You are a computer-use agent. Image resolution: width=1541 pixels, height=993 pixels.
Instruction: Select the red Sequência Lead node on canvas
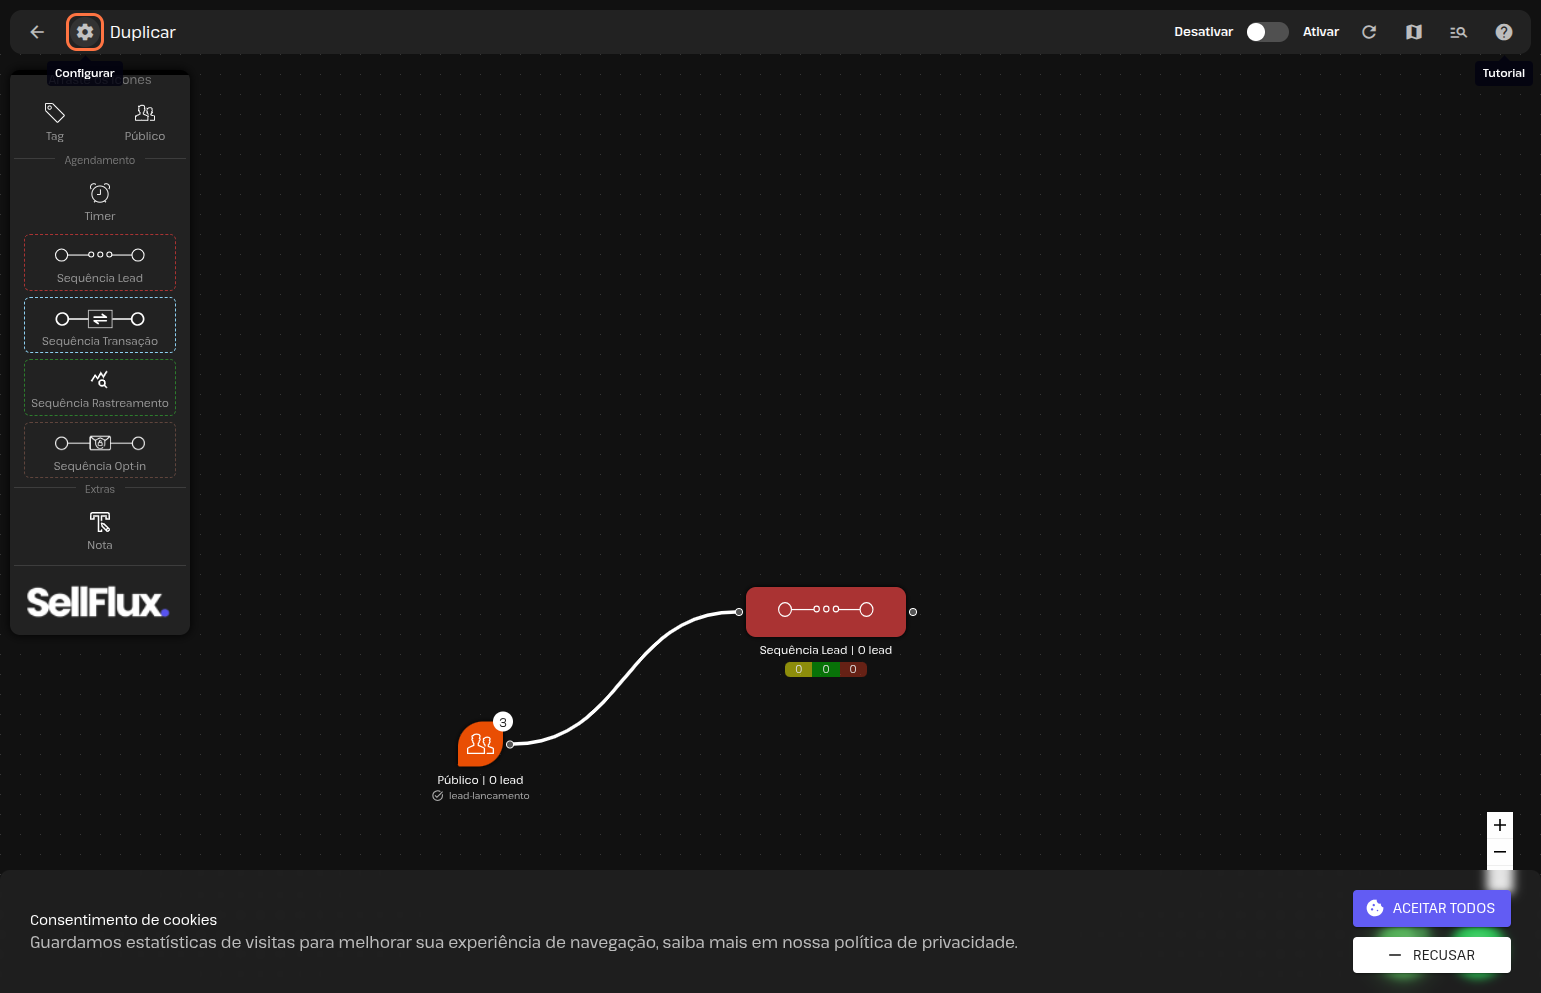tap(825, 611)
